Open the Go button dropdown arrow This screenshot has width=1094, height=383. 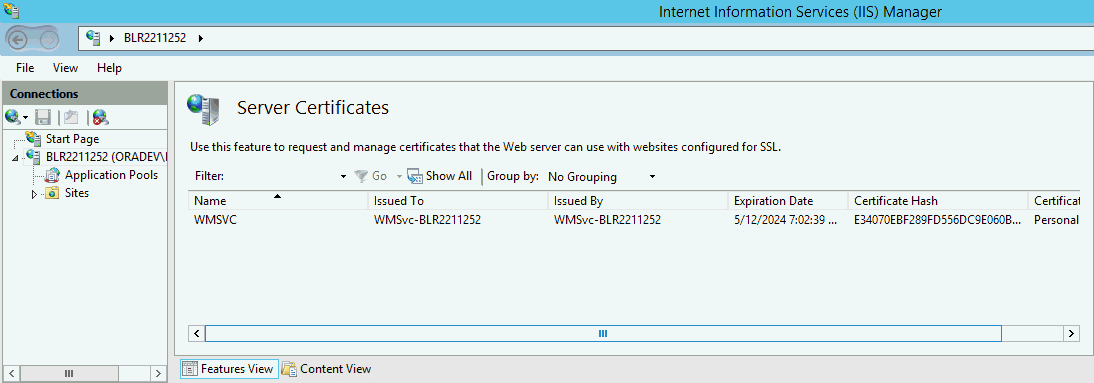pyautogui.click(x=400, y=177)
